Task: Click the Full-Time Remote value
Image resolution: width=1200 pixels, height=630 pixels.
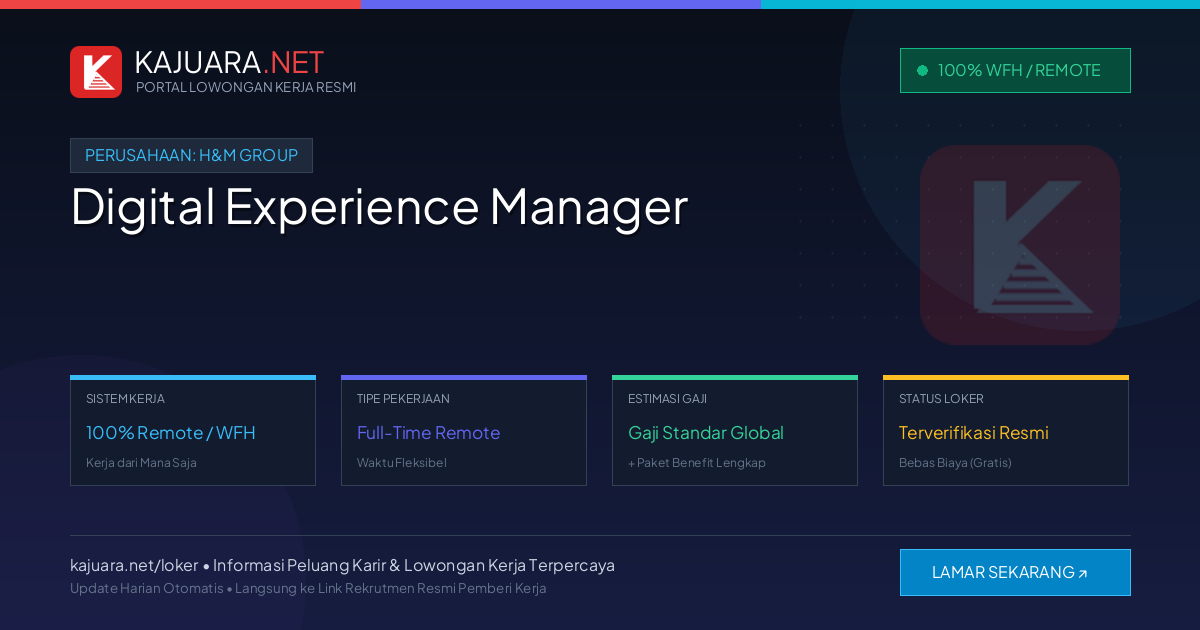Action: pyautogui.click(x=428, y=433)
